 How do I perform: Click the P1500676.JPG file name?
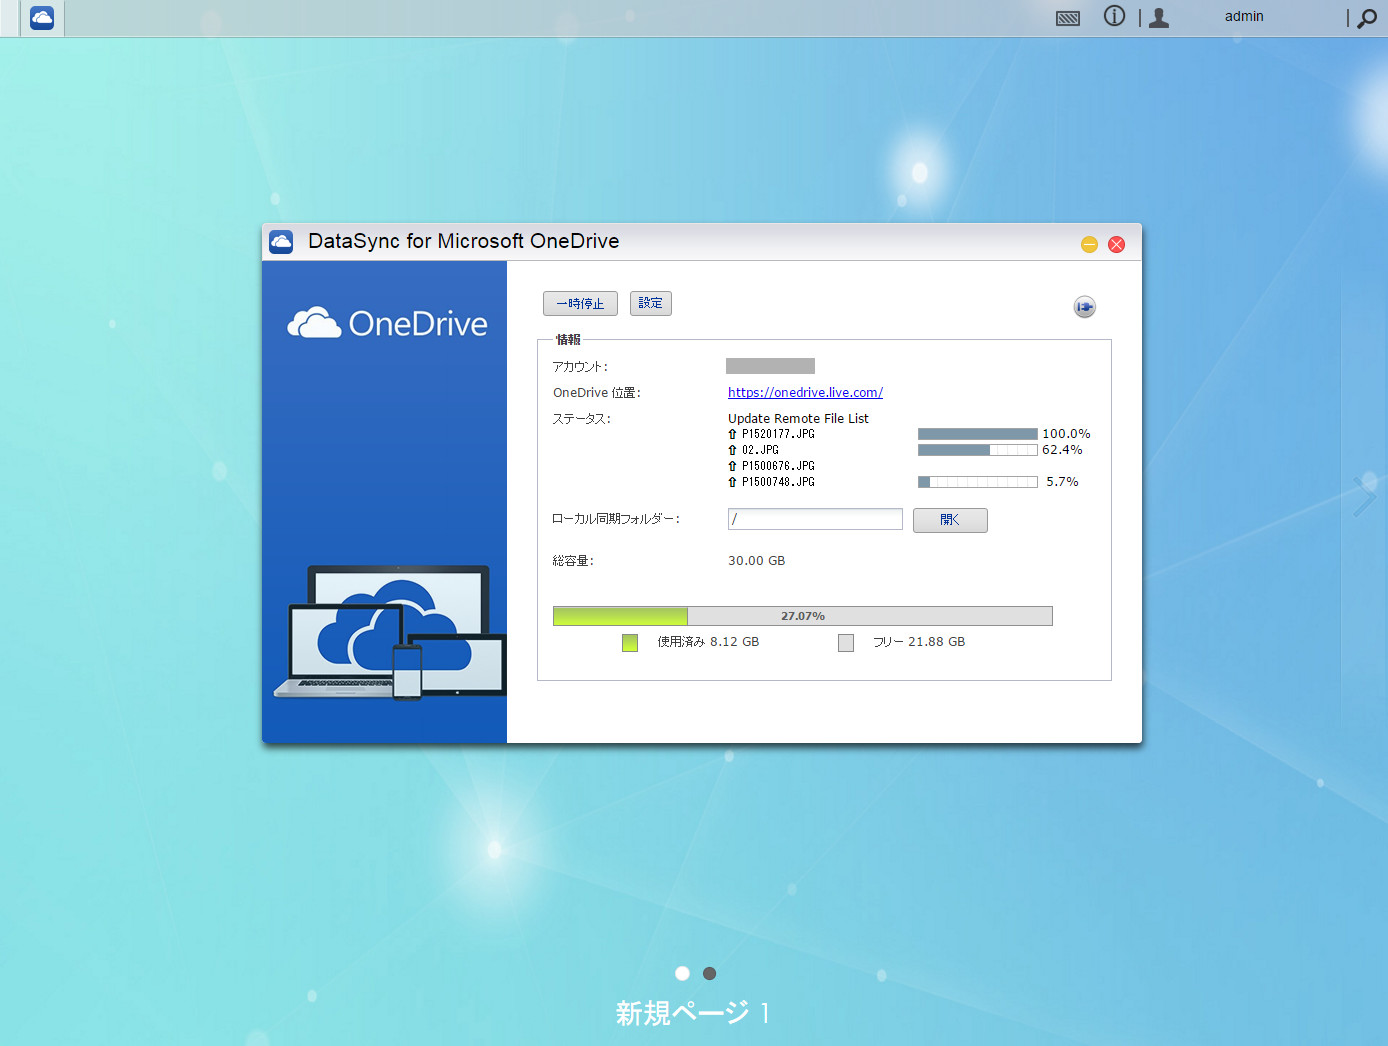click(778, 466)
